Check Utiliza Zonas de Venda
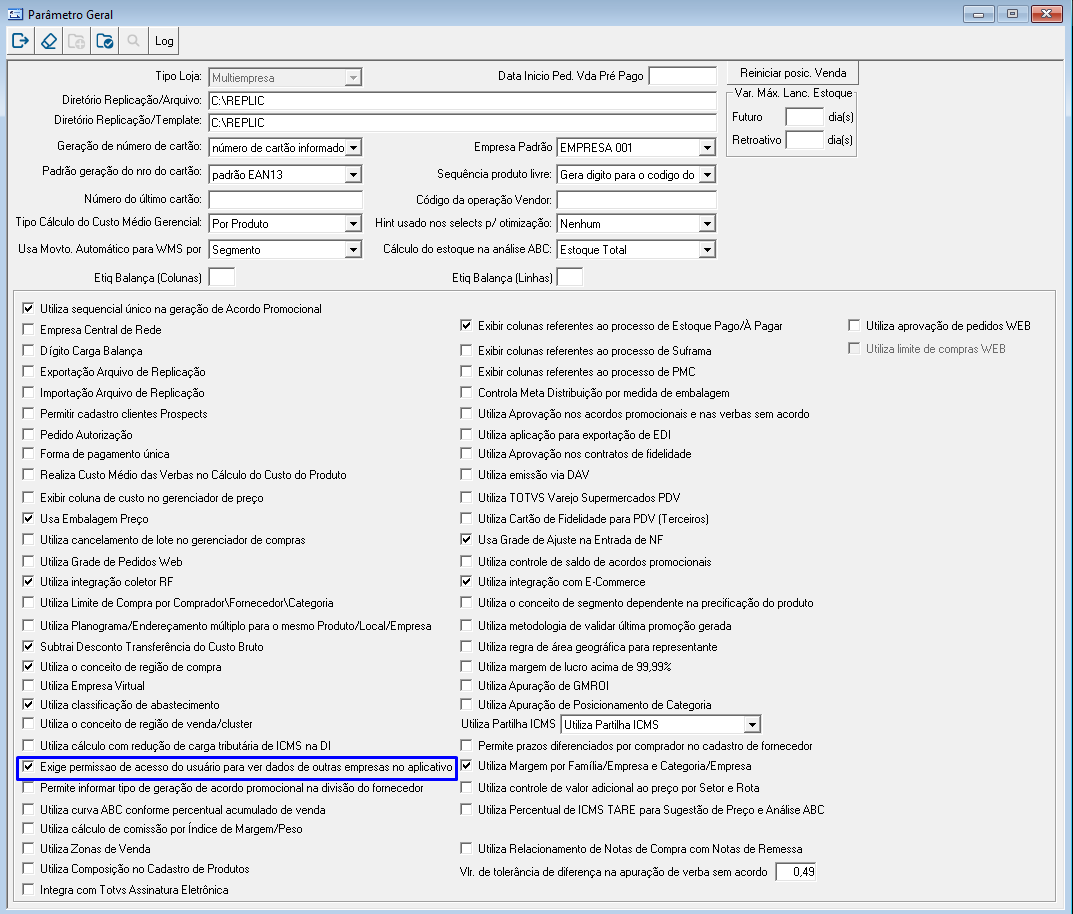The image size is (1073, 914). [28, 848]
